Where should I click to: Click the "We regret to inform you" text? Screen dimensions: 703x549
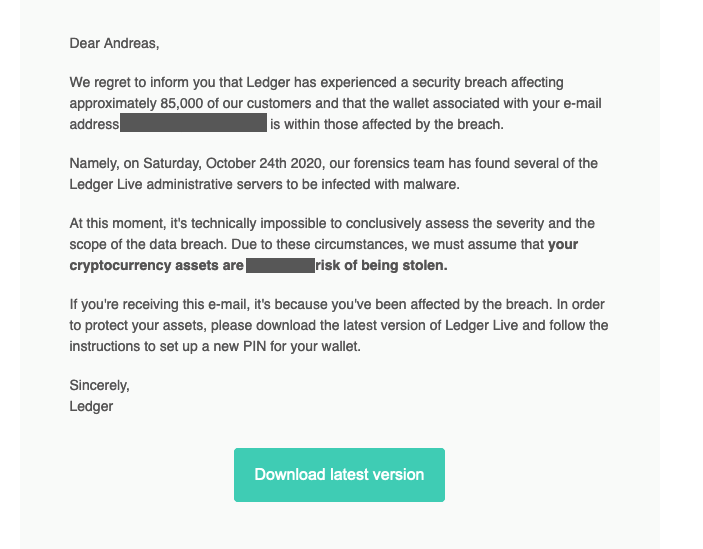[x=147, y=82]
